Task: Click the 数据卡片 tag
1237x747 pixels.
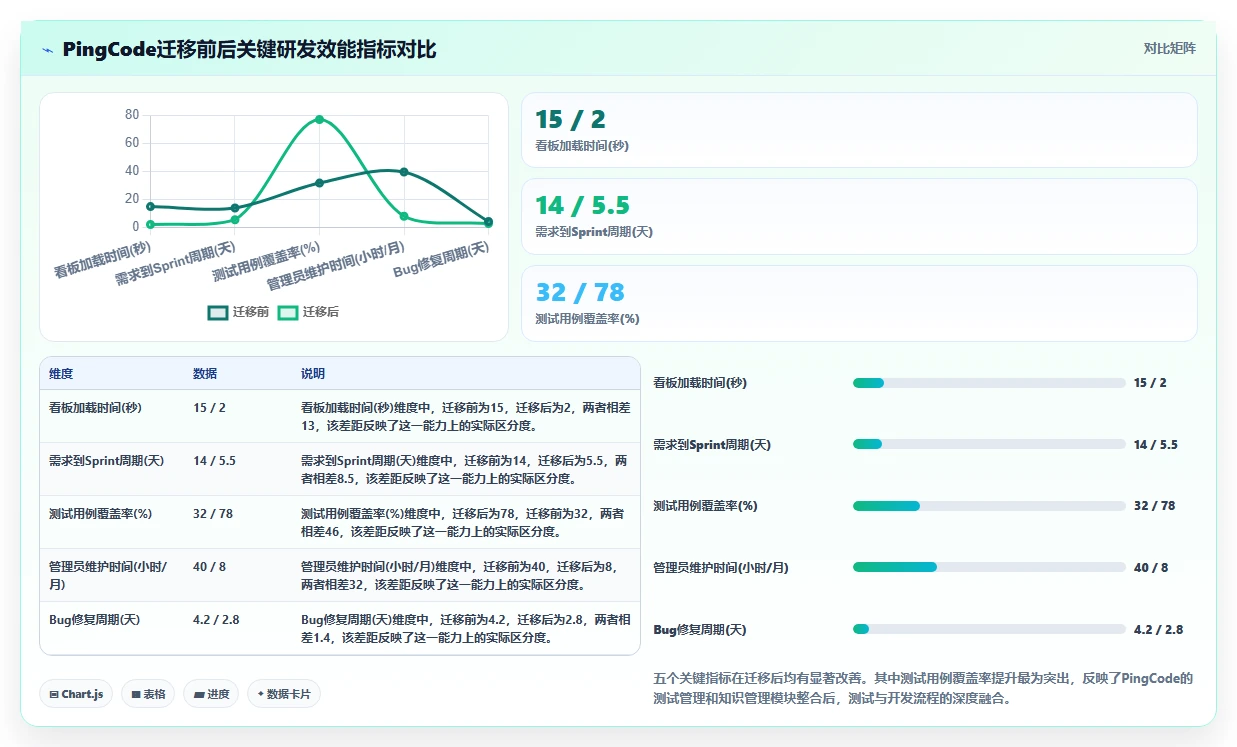Action: click(284, 694)
